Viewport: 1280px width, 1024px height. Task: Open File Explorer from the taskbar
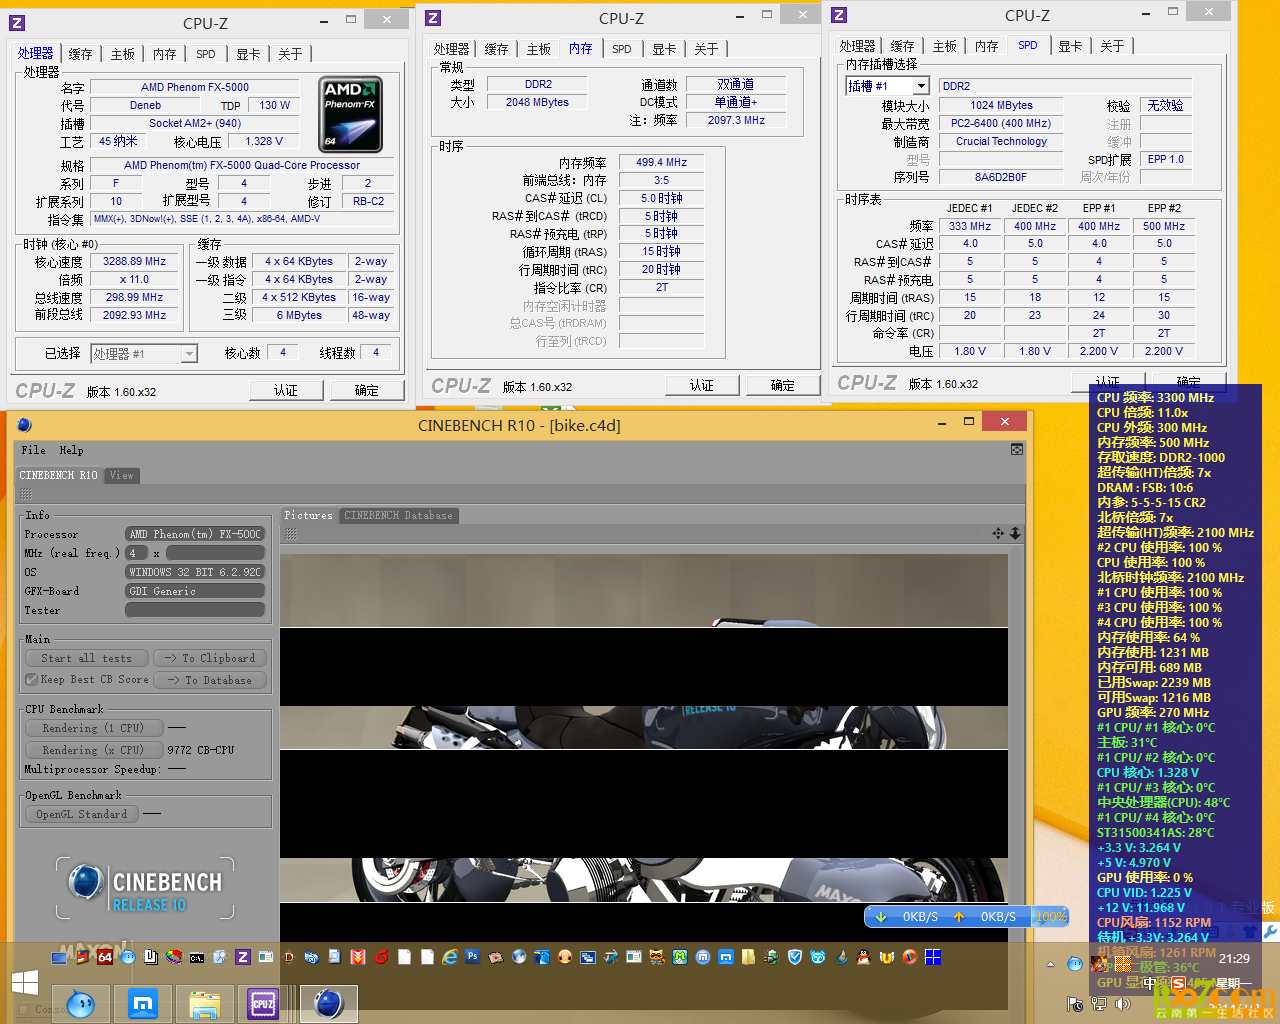click(204, 1003)
